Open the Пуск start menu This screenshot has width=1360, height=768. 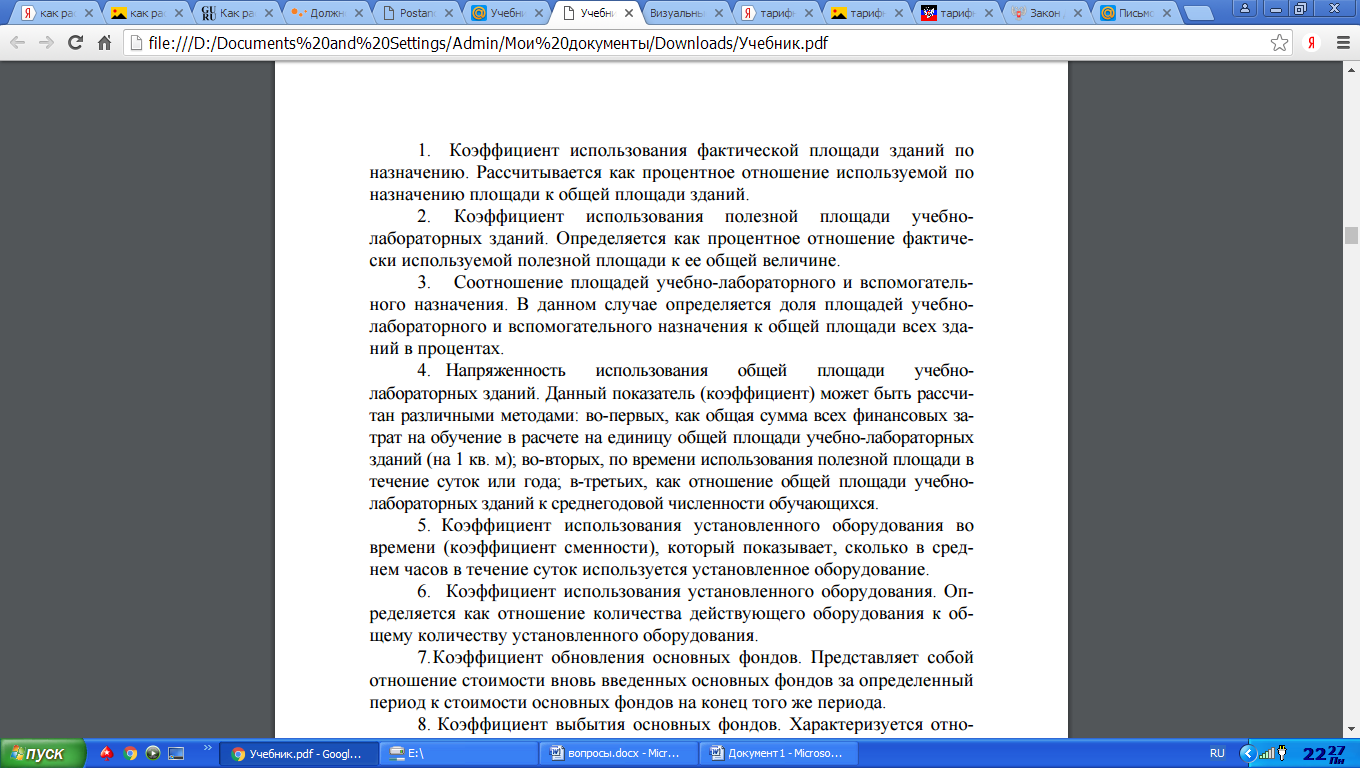pos(41,753)
